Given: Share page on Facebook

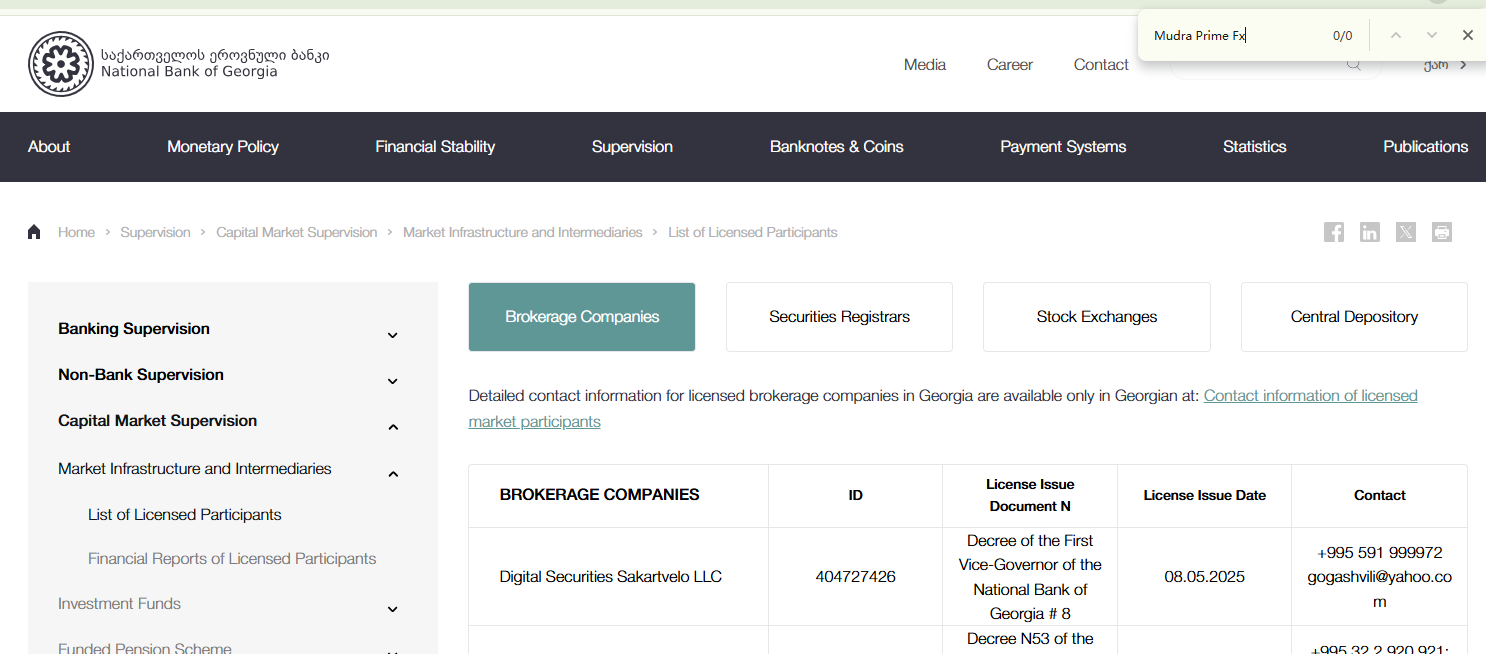Looking at the screenshot, I should click(1334, 232).
